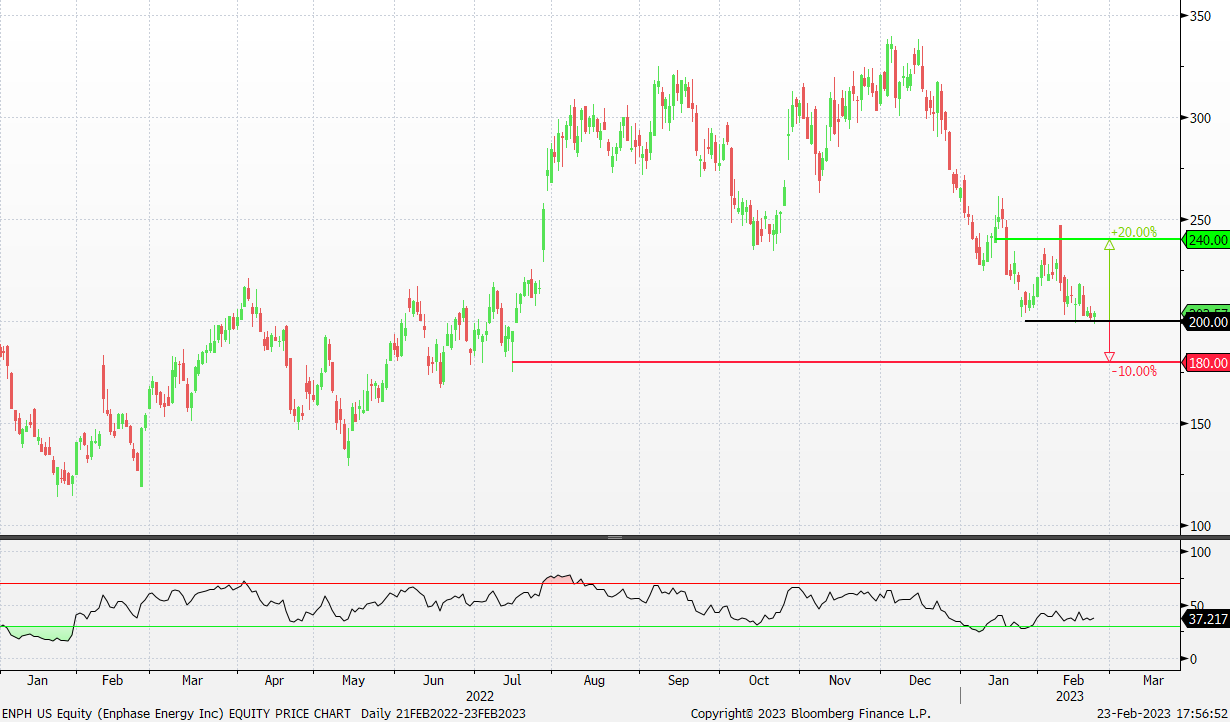Select the 37.217 RSI value tag
This screenshot has width=1230, height=722.
[1206, 620]
